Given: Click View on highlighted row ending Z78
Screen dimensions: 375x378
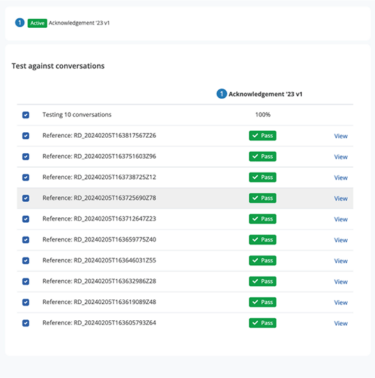Looking at the screenshot, I should pos(341,198).
